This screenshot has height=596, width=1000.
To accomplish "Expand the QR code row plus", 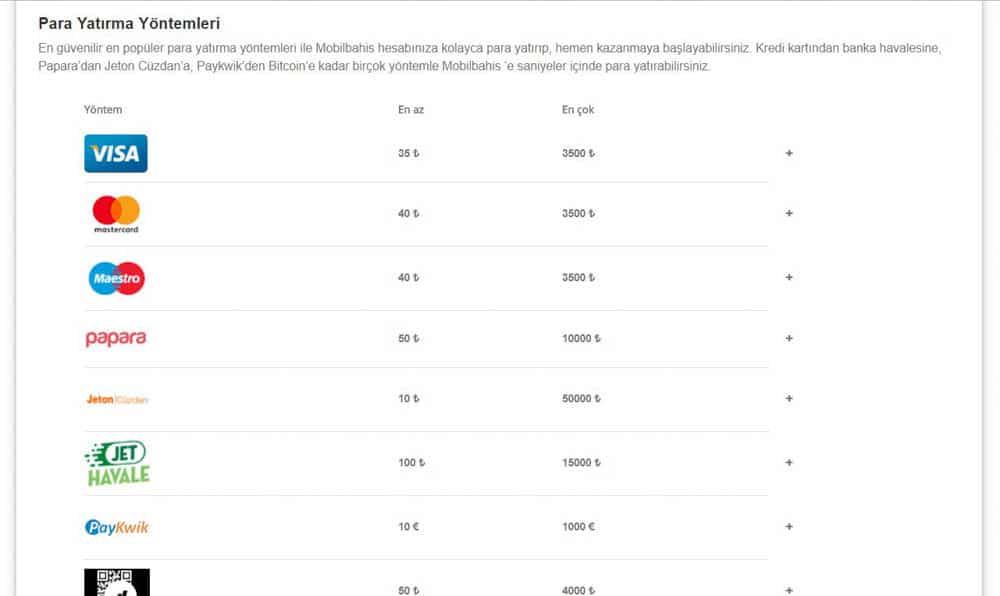I will point(789,590).
